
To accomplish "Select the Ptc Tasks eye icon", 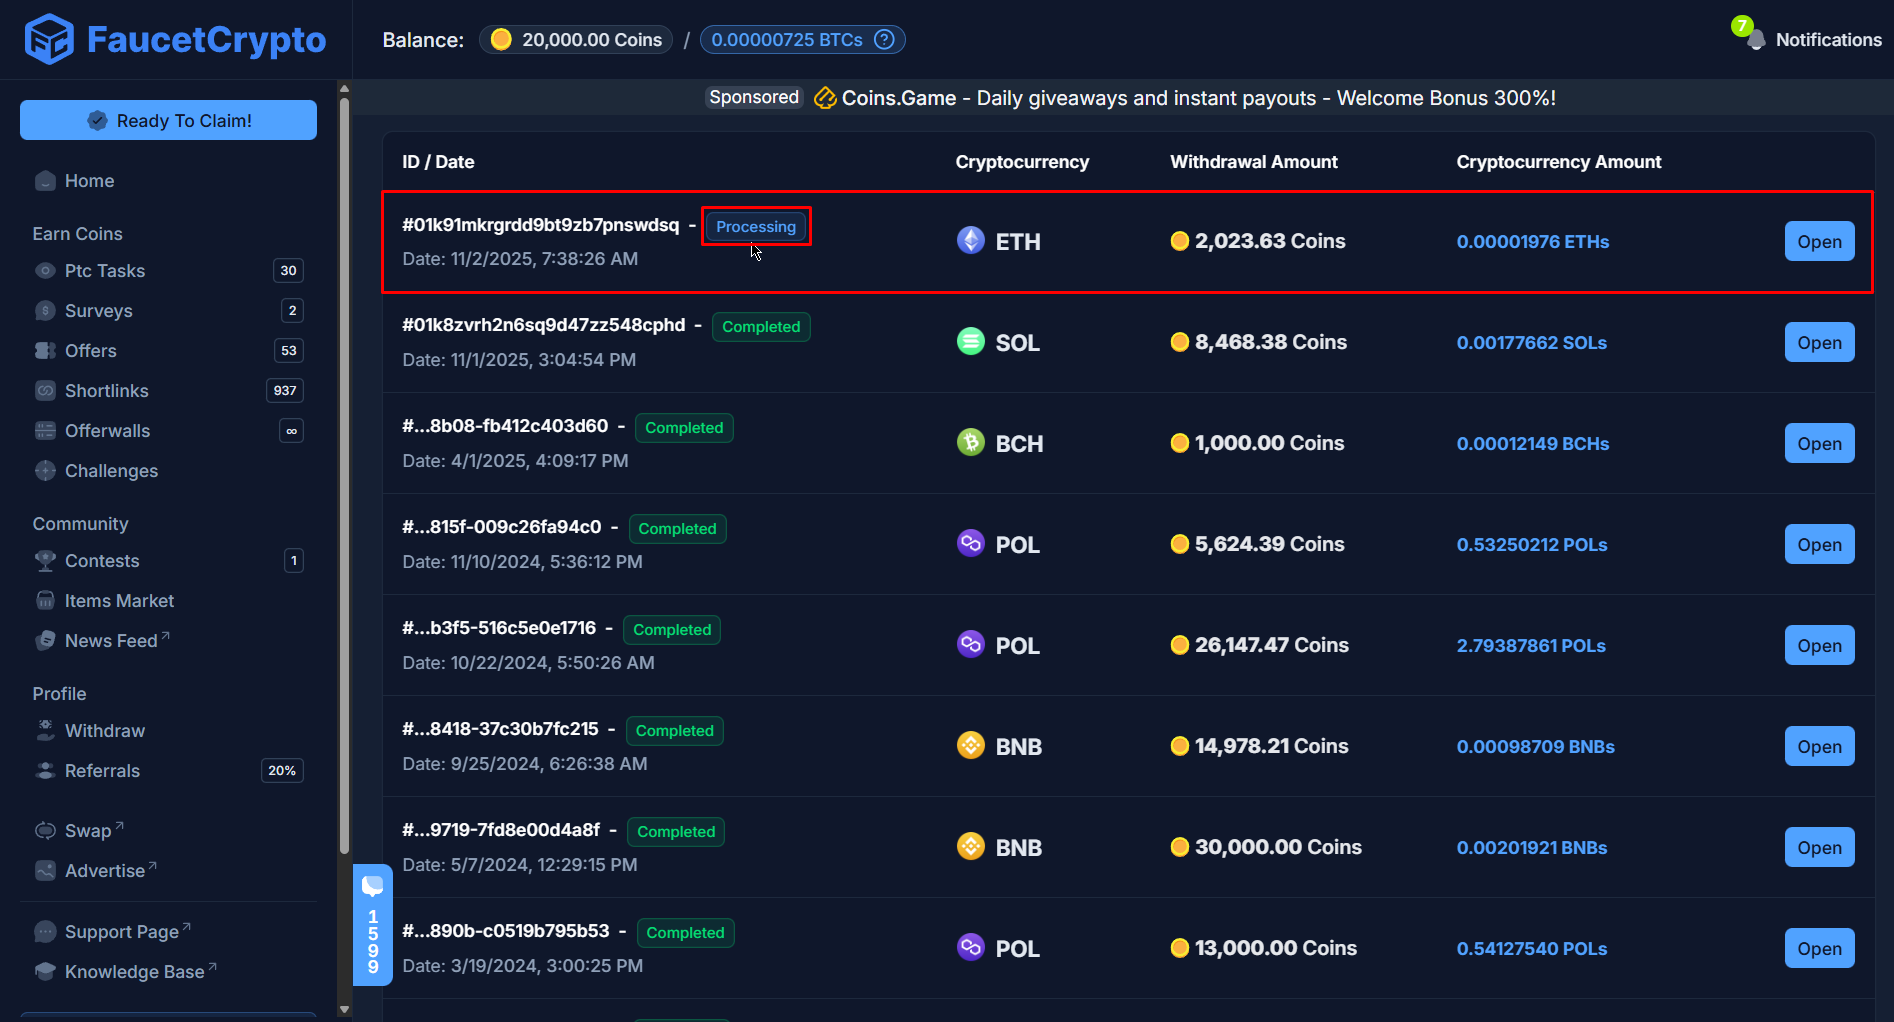I will click(45, 270).
